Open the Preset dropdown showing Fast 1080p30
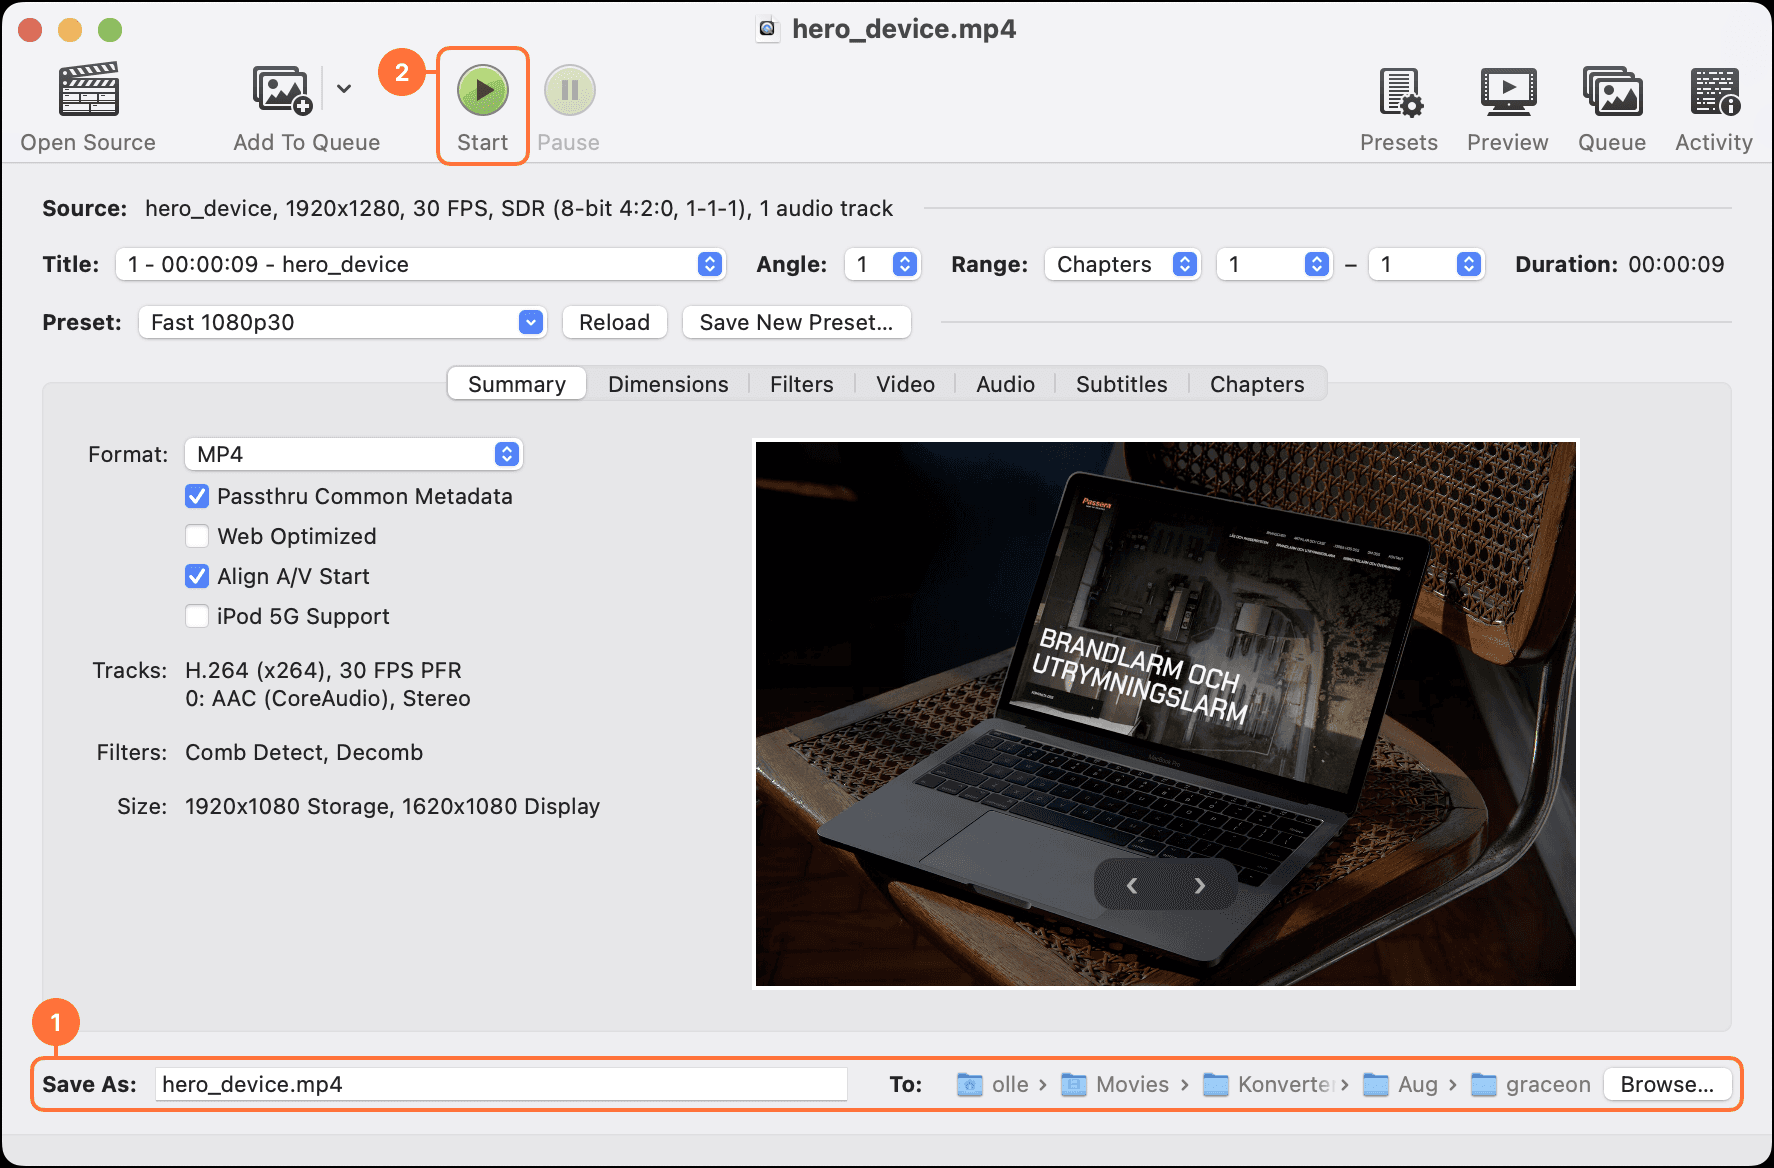 pos(342,322)
